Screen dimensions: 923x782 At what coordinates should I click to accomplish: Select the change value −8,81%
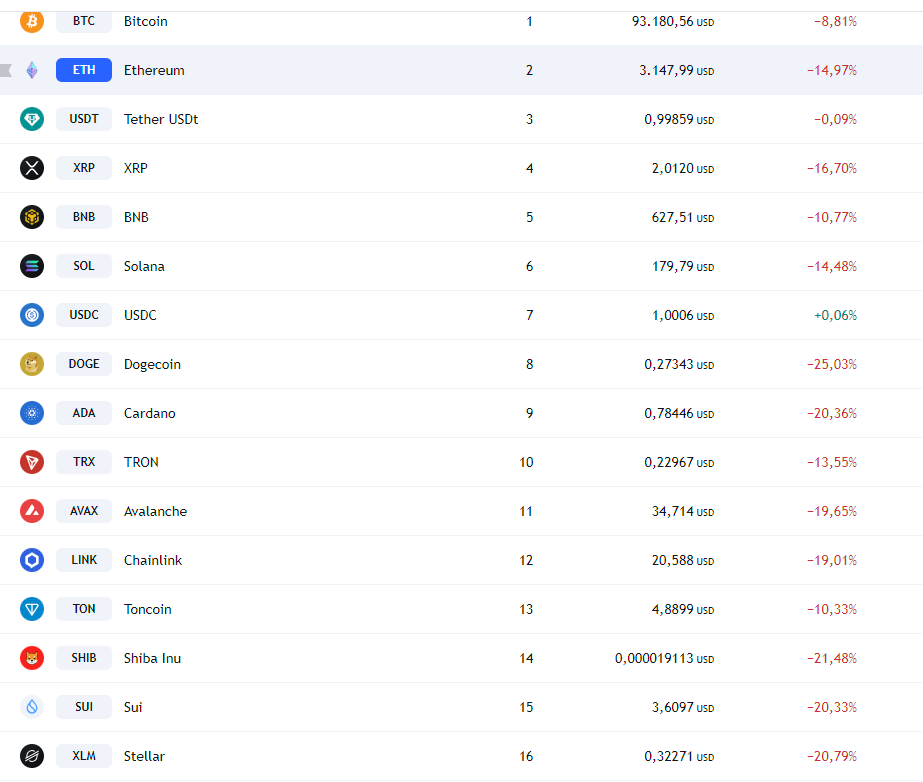pyautogui.click(x=835, y=22)
